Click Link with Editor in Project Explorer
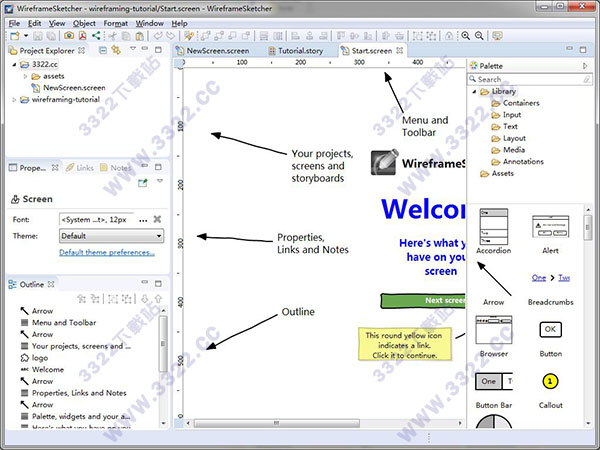This screenshot has height=450, width=600. (116, 50)
